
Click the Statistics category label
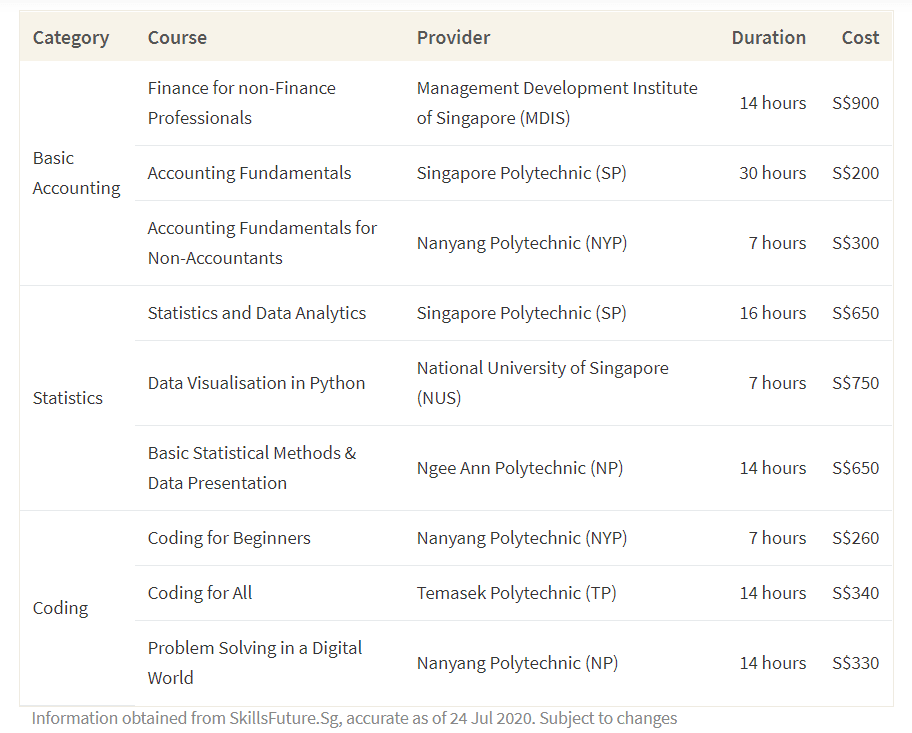point(67,397)
